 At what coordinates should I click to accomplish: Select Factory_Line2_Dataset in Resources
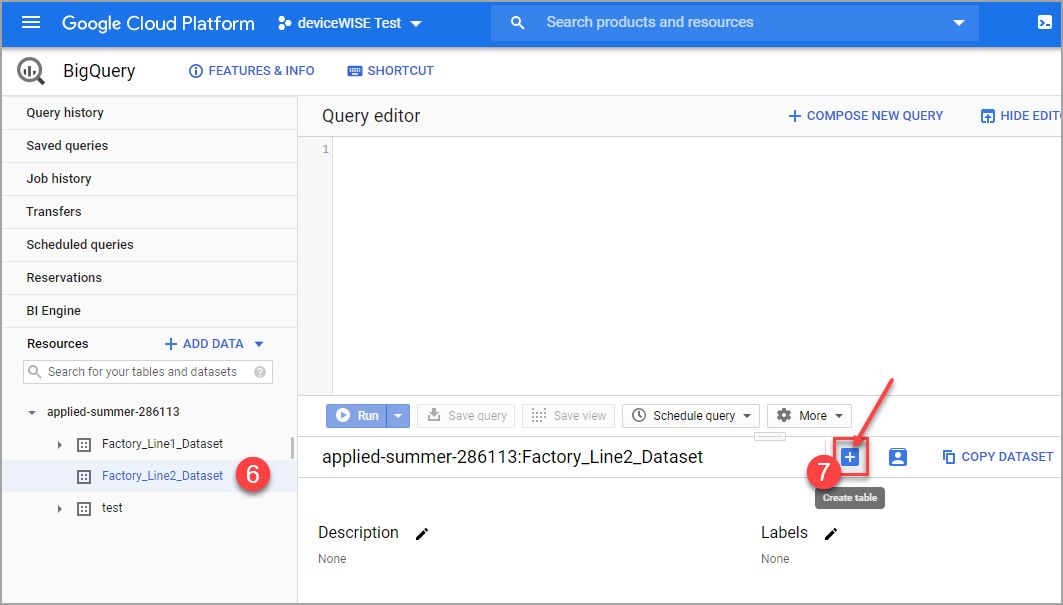(162, 475)
